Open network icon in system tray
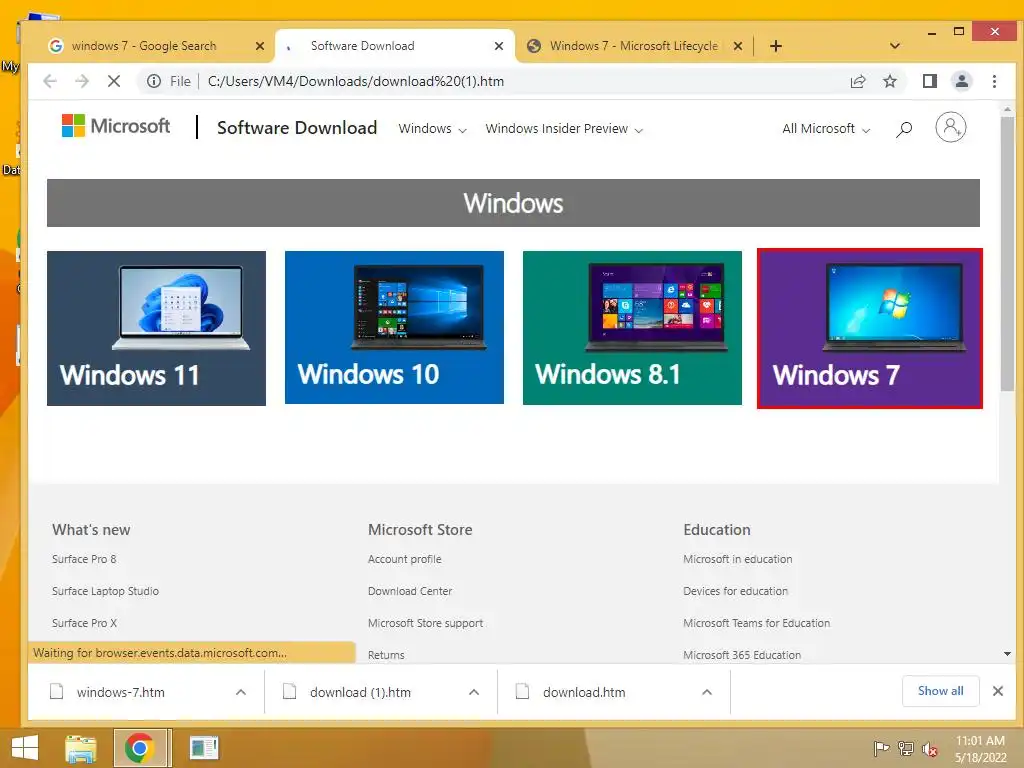 click(906, 748)
